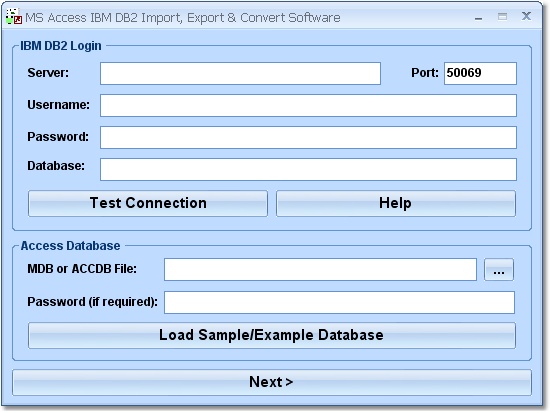This screenshot has width=550, height=413.
Task: Maximize the application window
Action: (502, 16)
